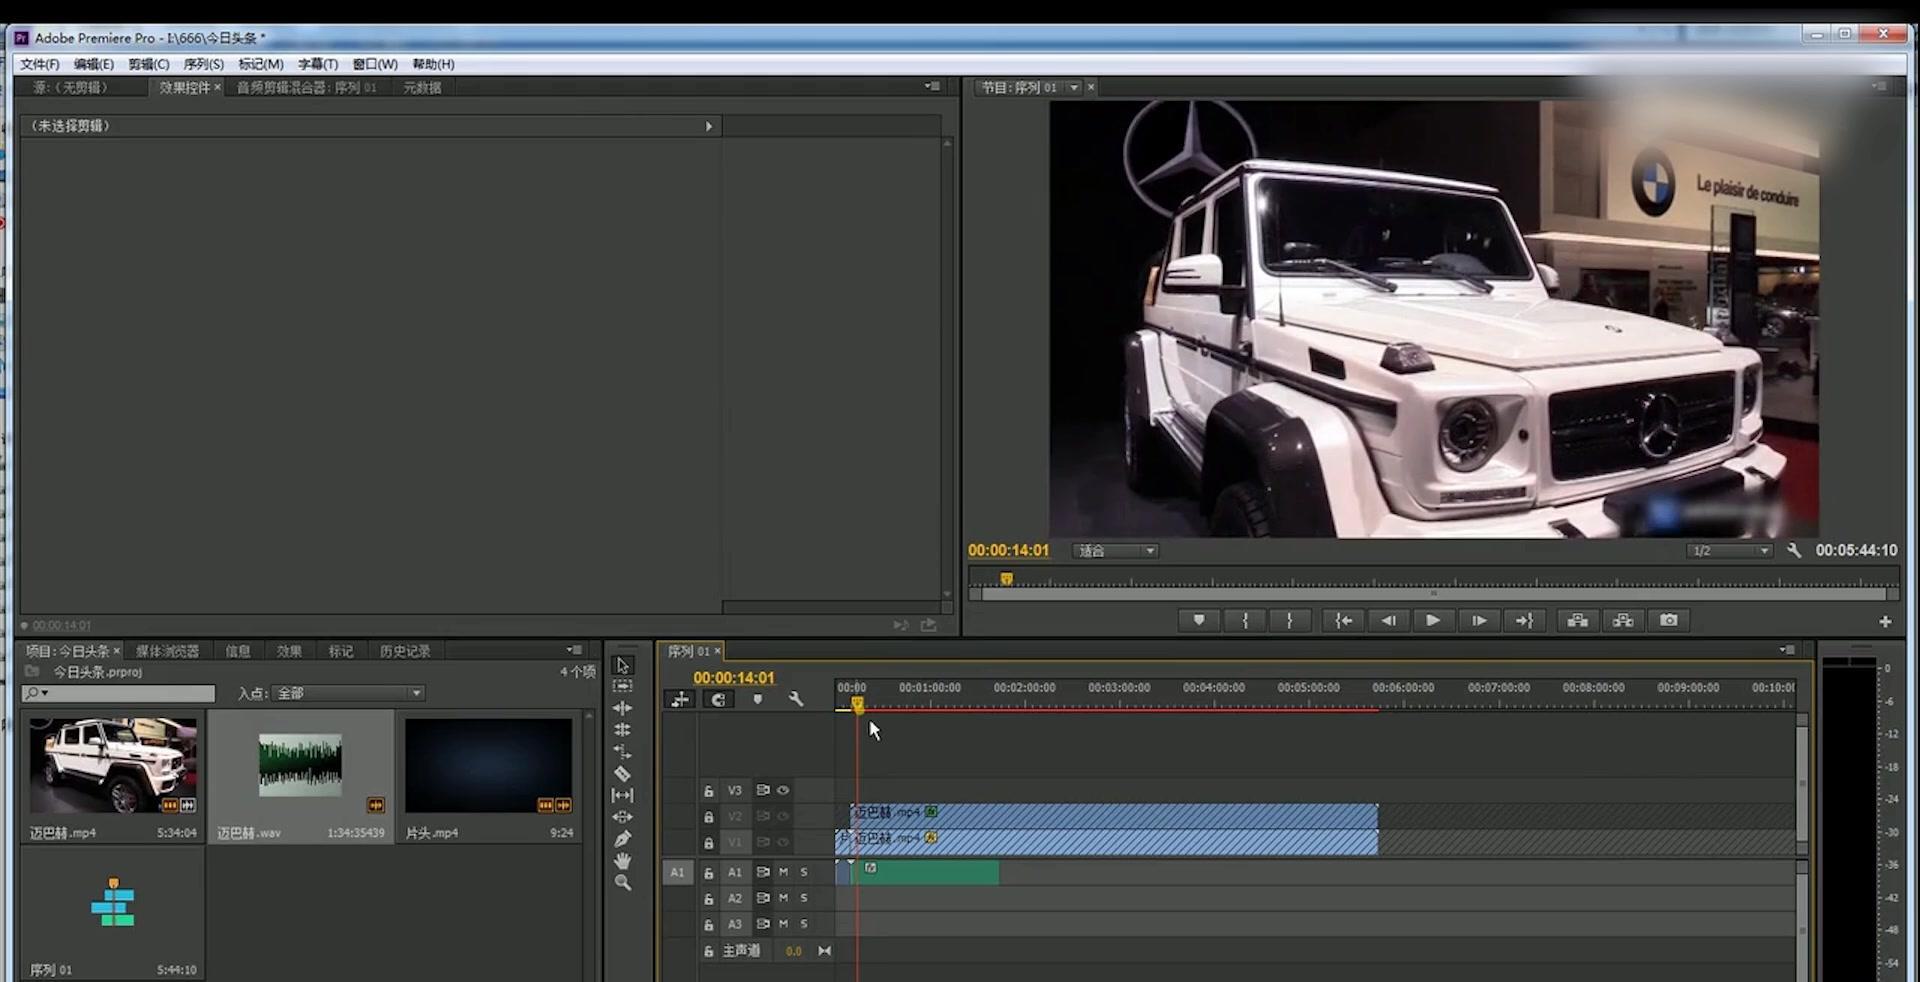Click the Extract button
The height and width of the screenshot is (982, 1920).
1623,621
